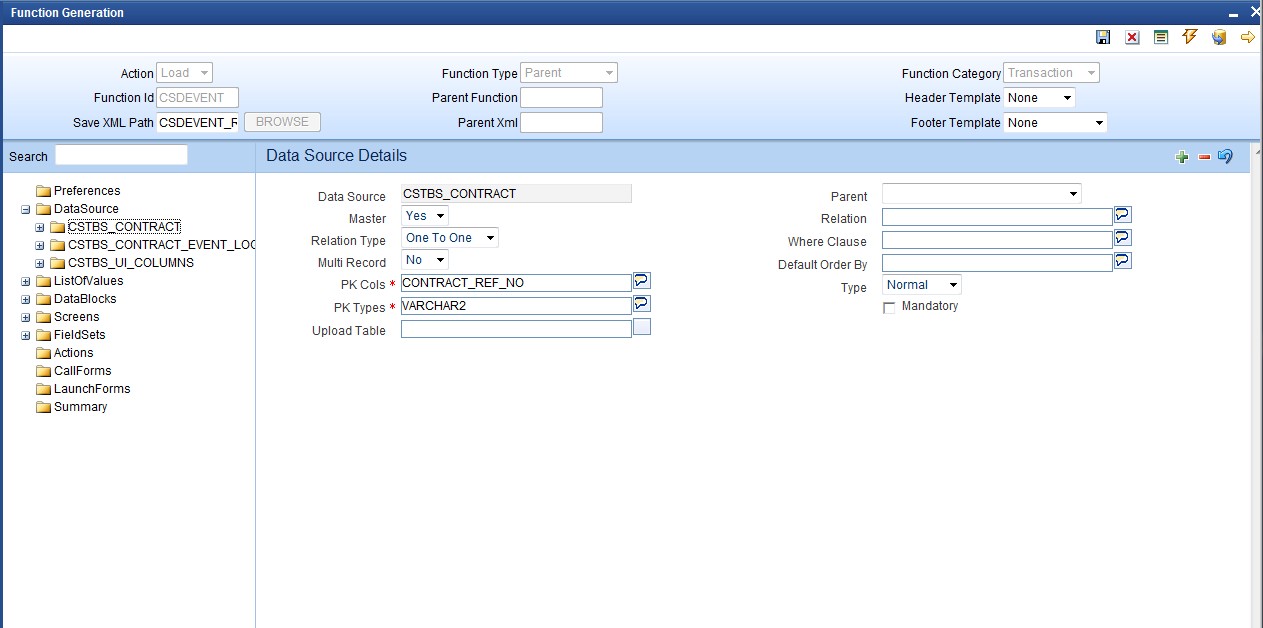Viewport: 1263px width, 628px height.
Task: Expand the CSTBS_UI_COLUMNS node
Action: pyautogui.click(x=39, y=263)
